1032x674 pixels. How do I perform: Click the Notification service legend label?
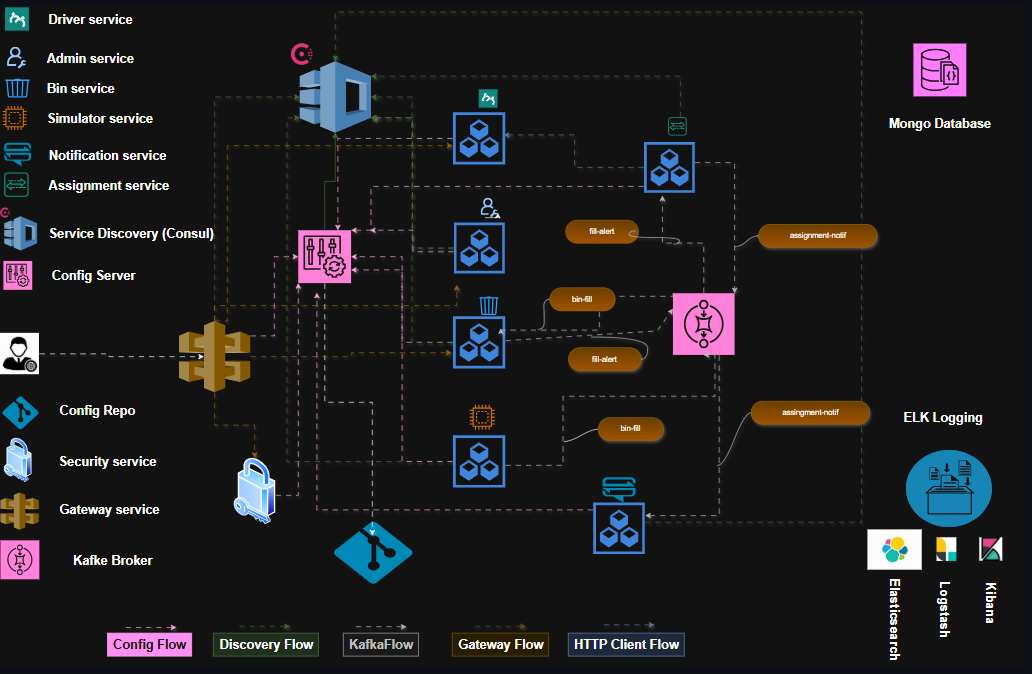pos(107,155)
